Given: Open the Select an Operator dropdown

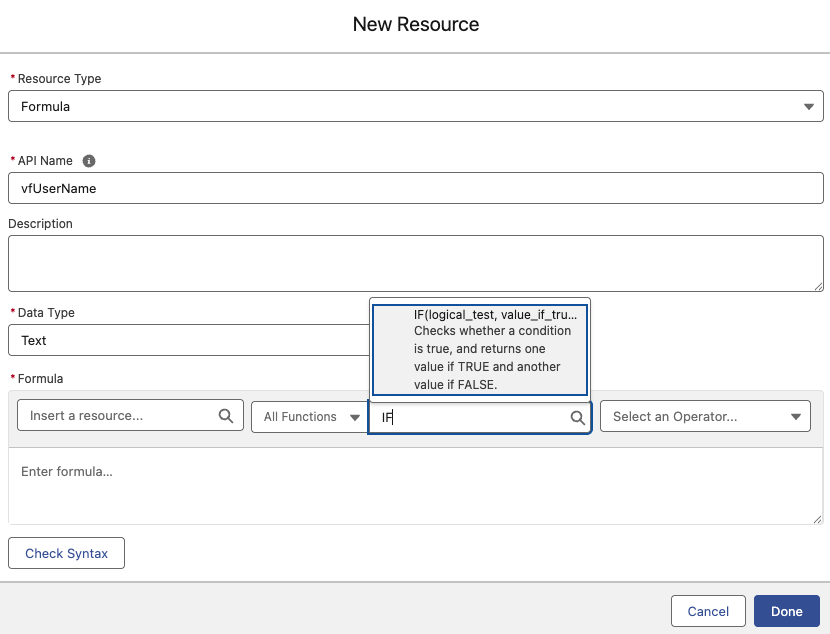Looking at the screenshot, I should click(x=705, y=417).
